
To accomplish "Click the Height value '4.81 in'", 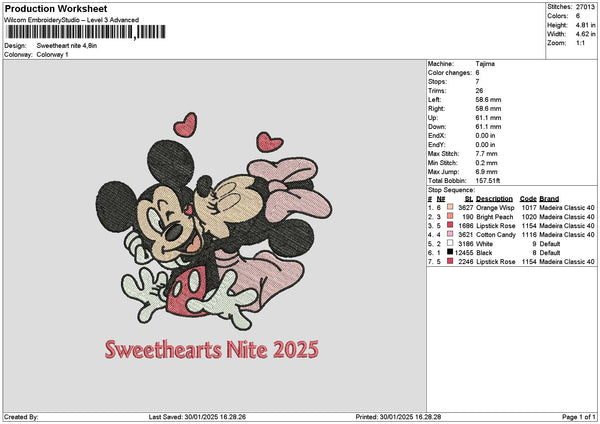I will pyautogui.click(x=586, y=25).
